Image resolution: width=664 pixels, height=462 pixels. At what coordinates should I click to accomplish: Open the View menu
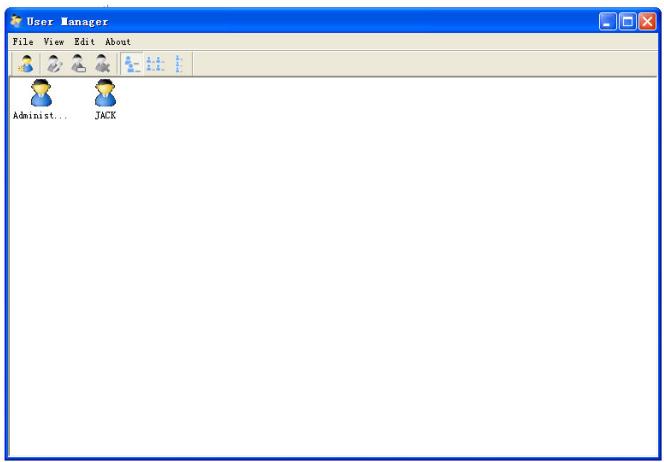(54, 41)
